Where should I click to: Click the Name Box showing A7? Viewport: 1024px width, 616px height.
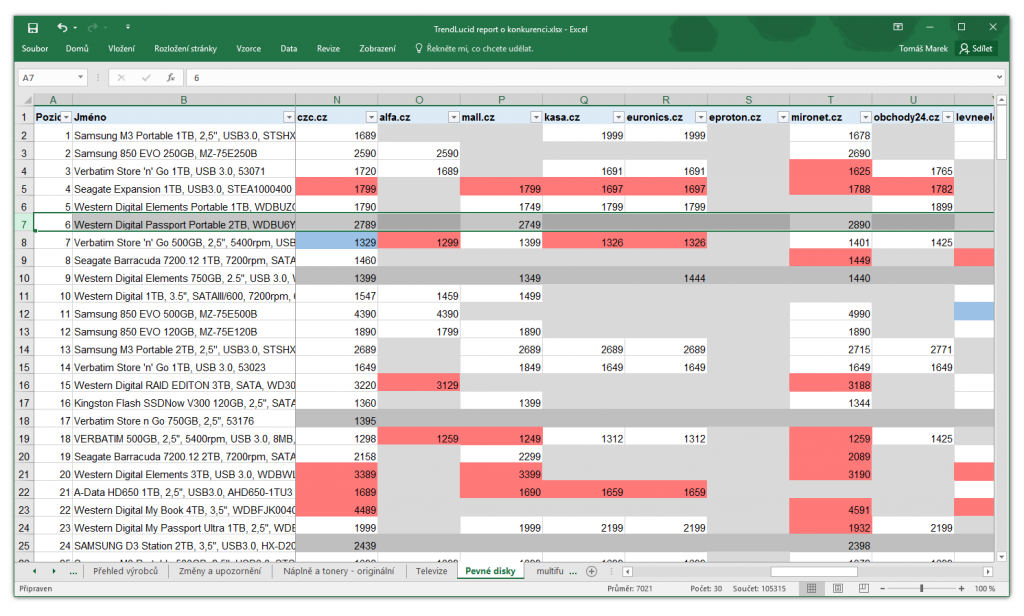coord(47,77)
